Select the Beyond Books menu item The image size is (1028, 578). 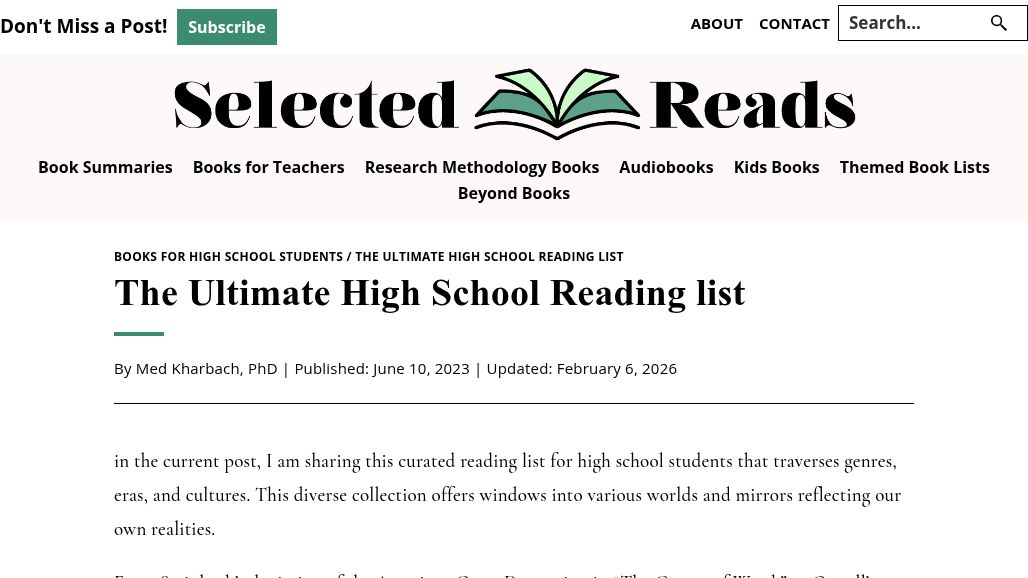tap(513, 193)
